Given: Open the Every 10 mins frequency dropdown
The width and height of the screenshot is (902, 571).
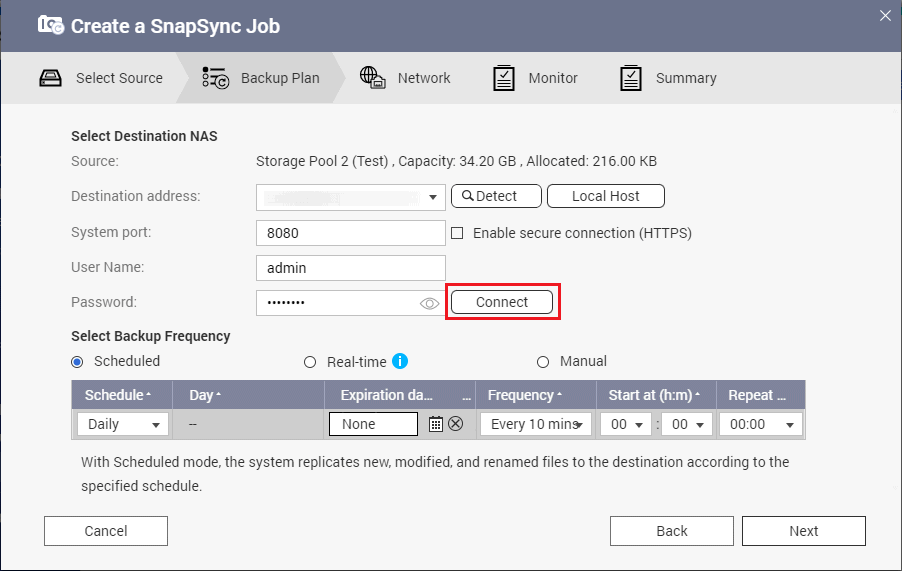Looking at the screenshot, I should (x=535, y=424).
